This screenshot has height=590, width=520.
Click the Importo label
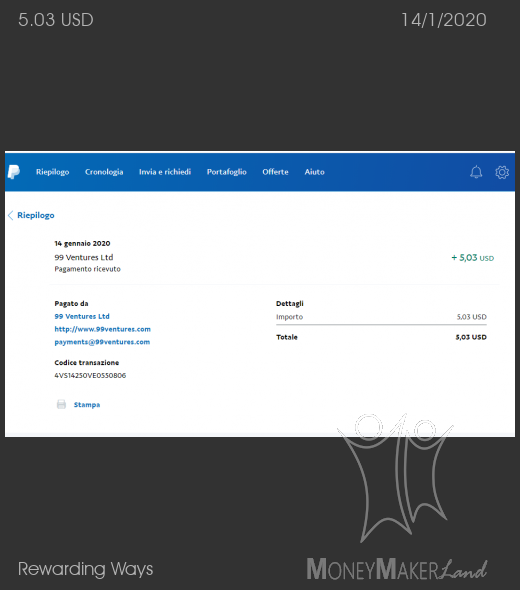click(289, 317)
